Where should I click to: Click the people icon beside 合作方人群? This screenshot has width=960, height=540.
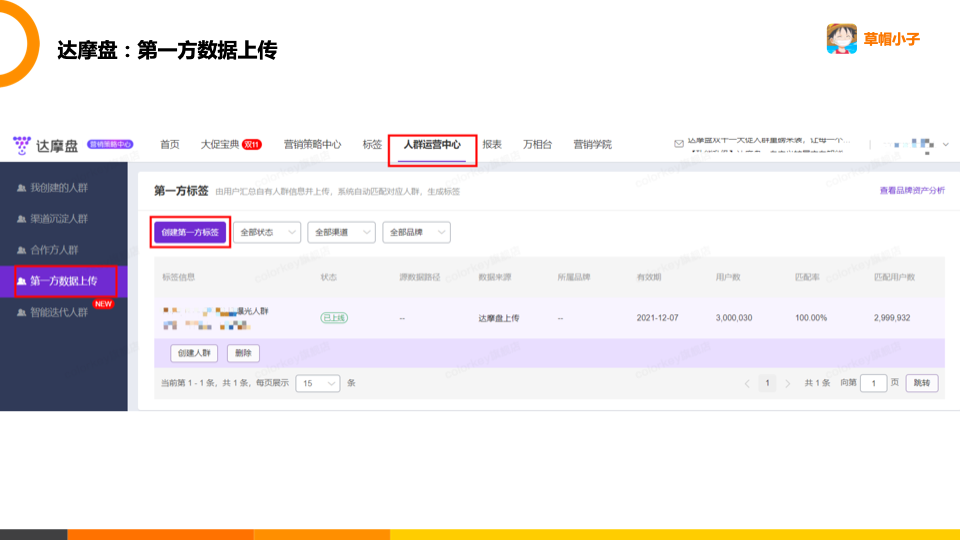click(x=21, y=250)
